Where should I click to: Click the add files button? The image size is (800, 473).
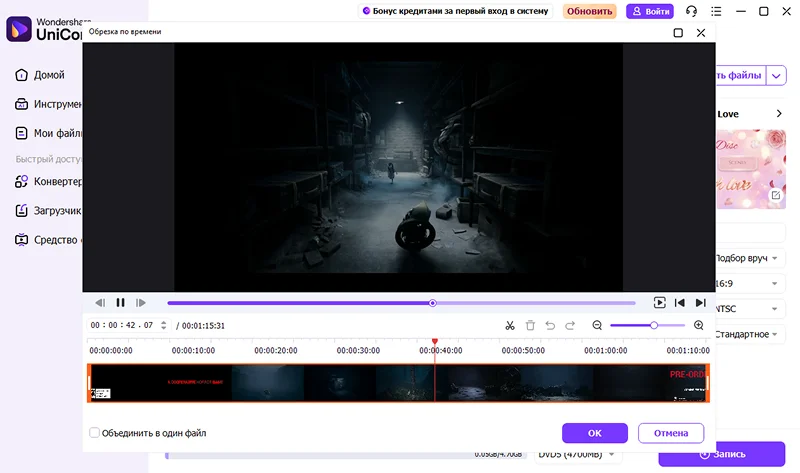[x=740, y=76]
